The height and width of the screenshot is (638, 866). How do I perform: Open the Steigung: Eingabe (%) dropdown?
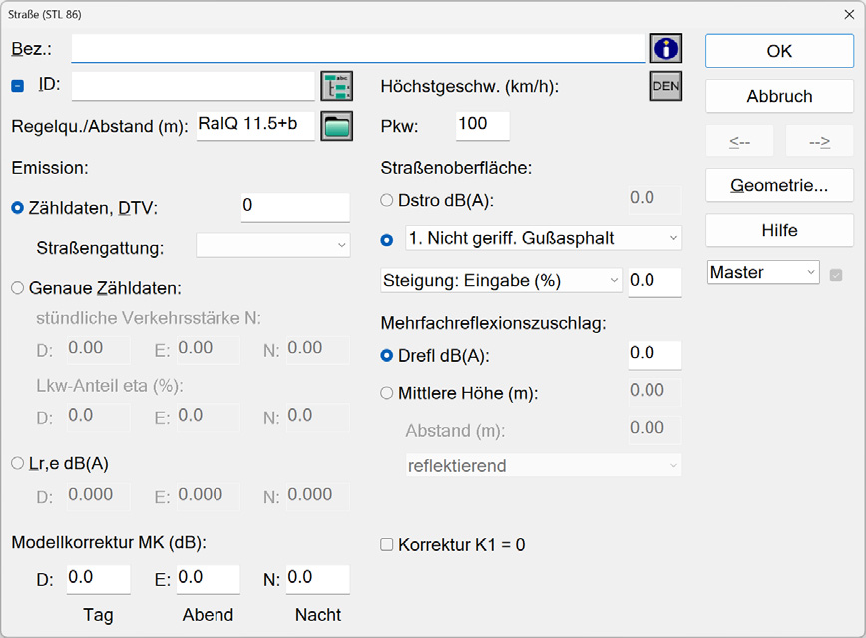[x=501, y=281]
